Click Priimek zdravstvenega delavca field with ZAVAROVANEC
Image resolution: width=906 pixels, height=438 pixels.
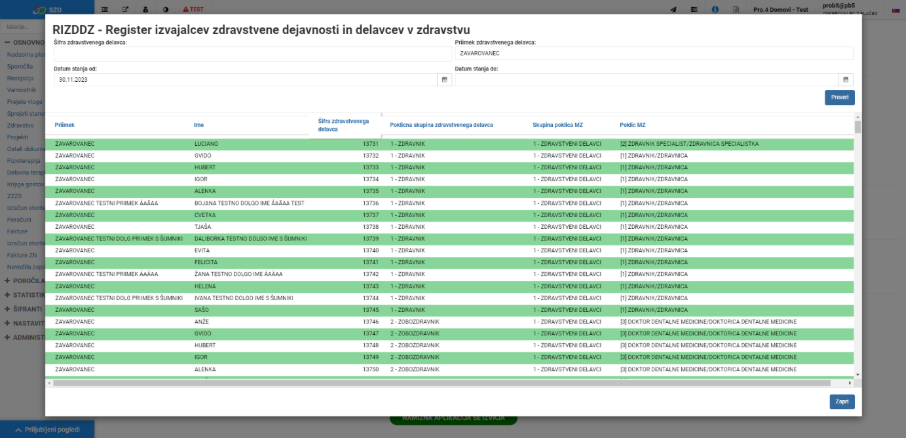[x=654, y=53]
